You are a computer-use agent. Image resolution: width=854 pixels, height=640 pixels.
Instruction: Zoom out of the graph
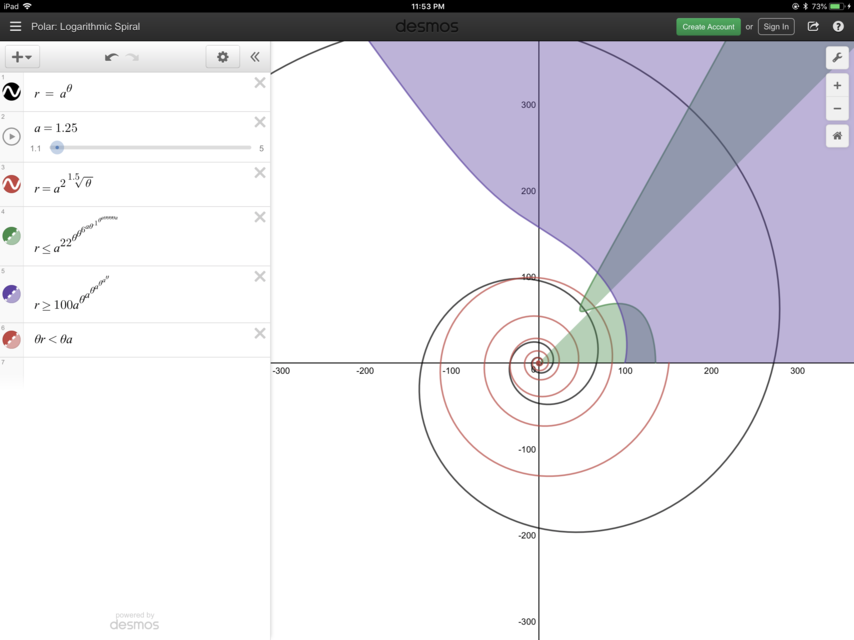(x=837, y=109)
